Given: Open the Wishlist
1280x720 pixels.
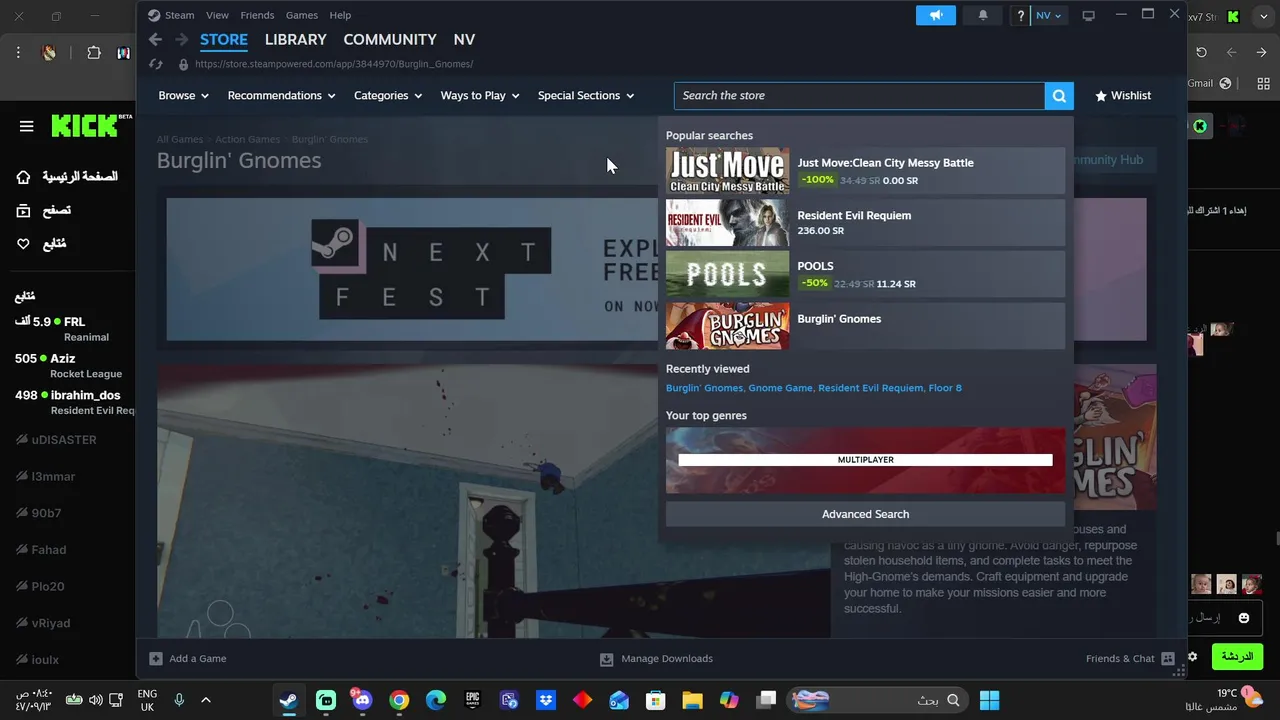Looking at the screenshot, I should 1123,96.
